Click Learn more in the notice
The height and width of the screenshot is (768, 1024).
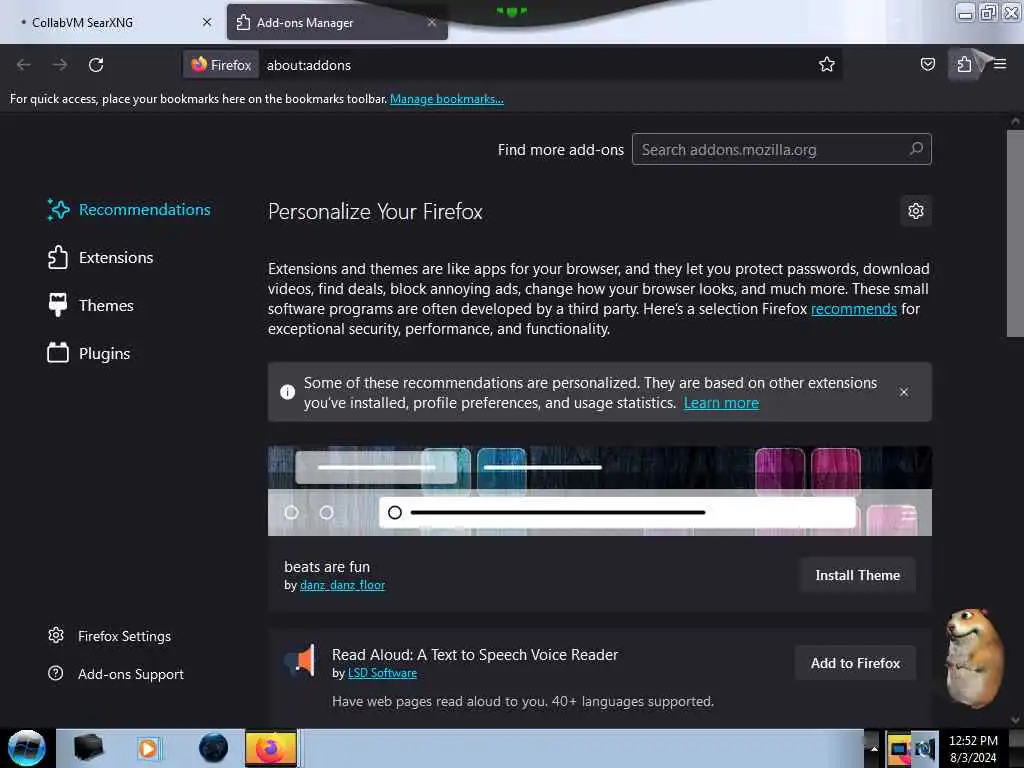tap(721, 402)
